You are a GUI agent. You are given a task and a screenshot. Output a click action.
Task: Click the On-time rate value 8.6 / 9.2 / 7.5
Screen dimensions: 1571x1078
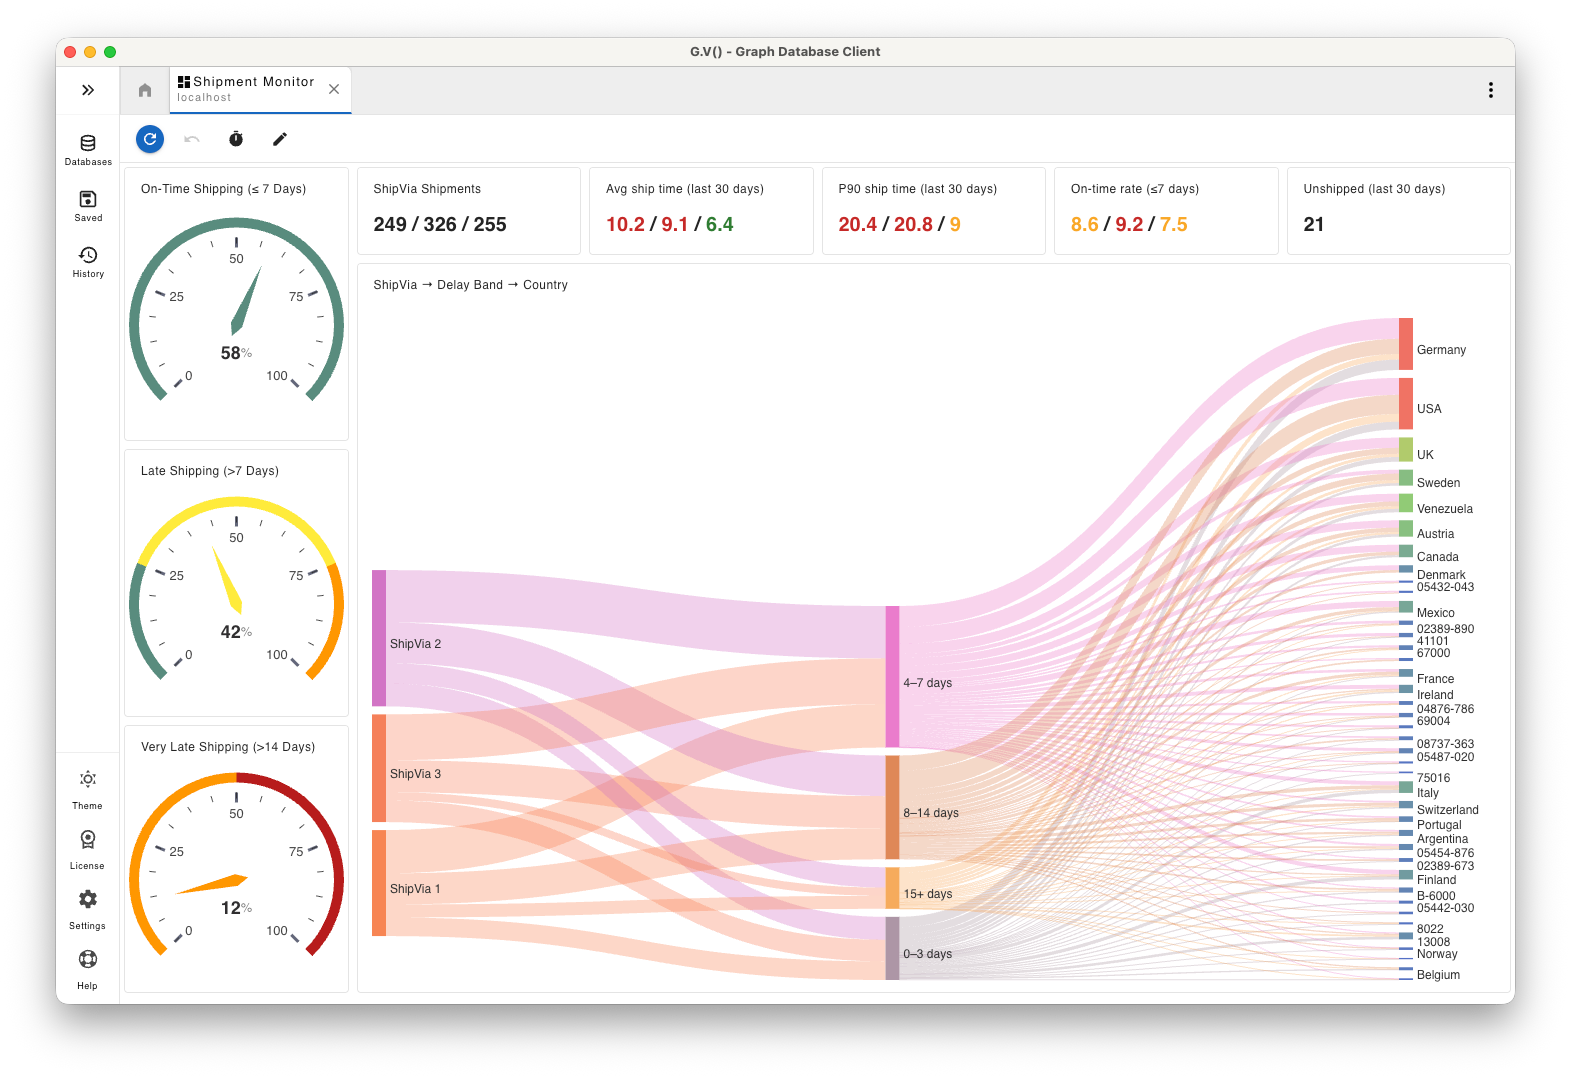1129,224
